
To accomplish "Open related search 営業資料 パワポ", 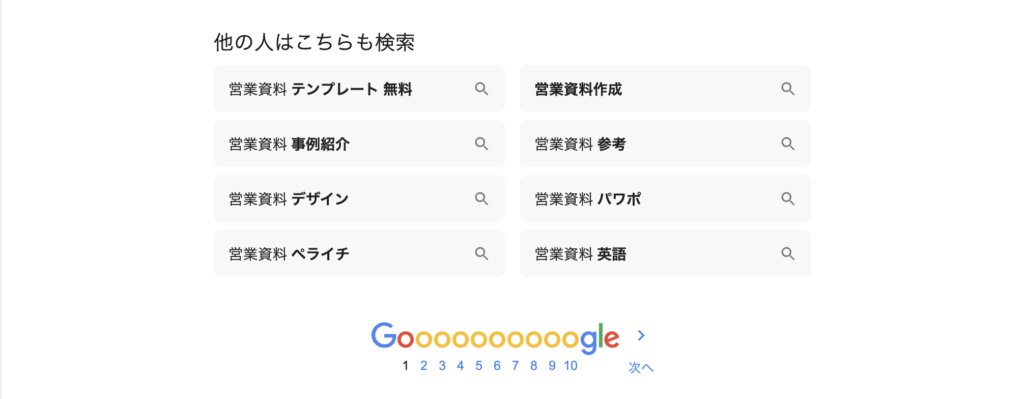I will point(665,199).
